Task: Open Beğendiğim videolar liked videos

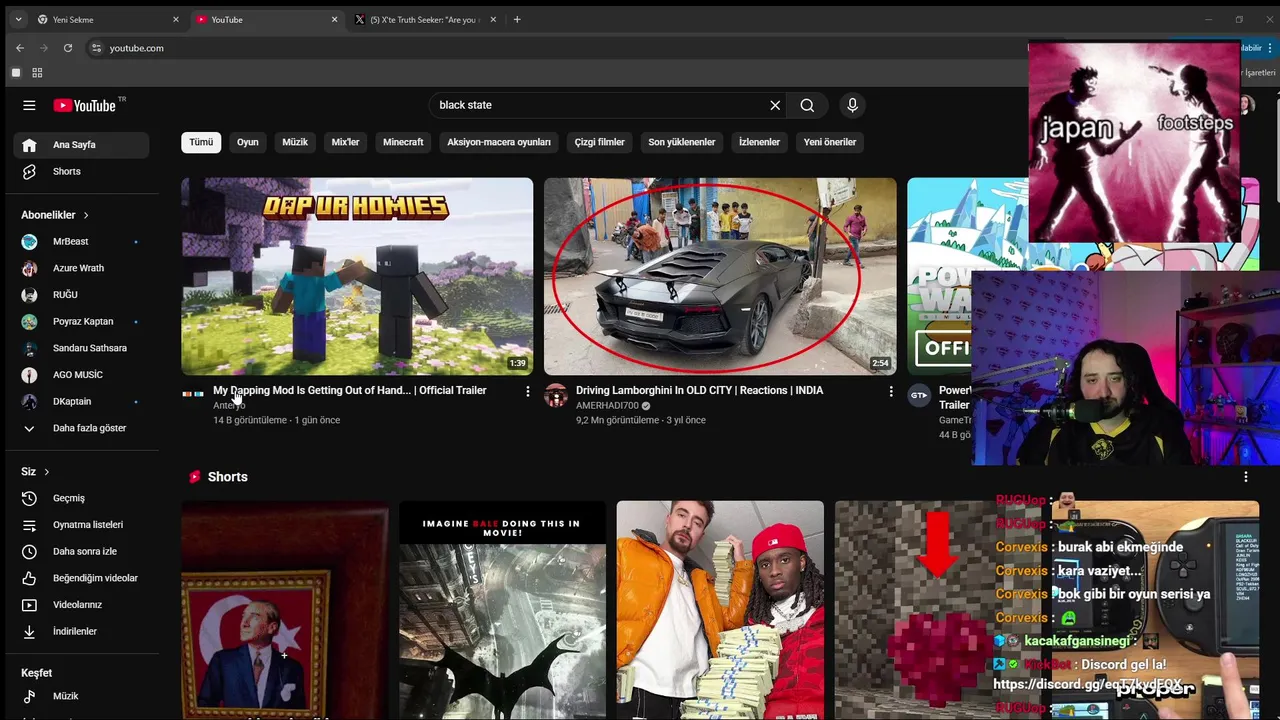Action: [x=81, y=578]
